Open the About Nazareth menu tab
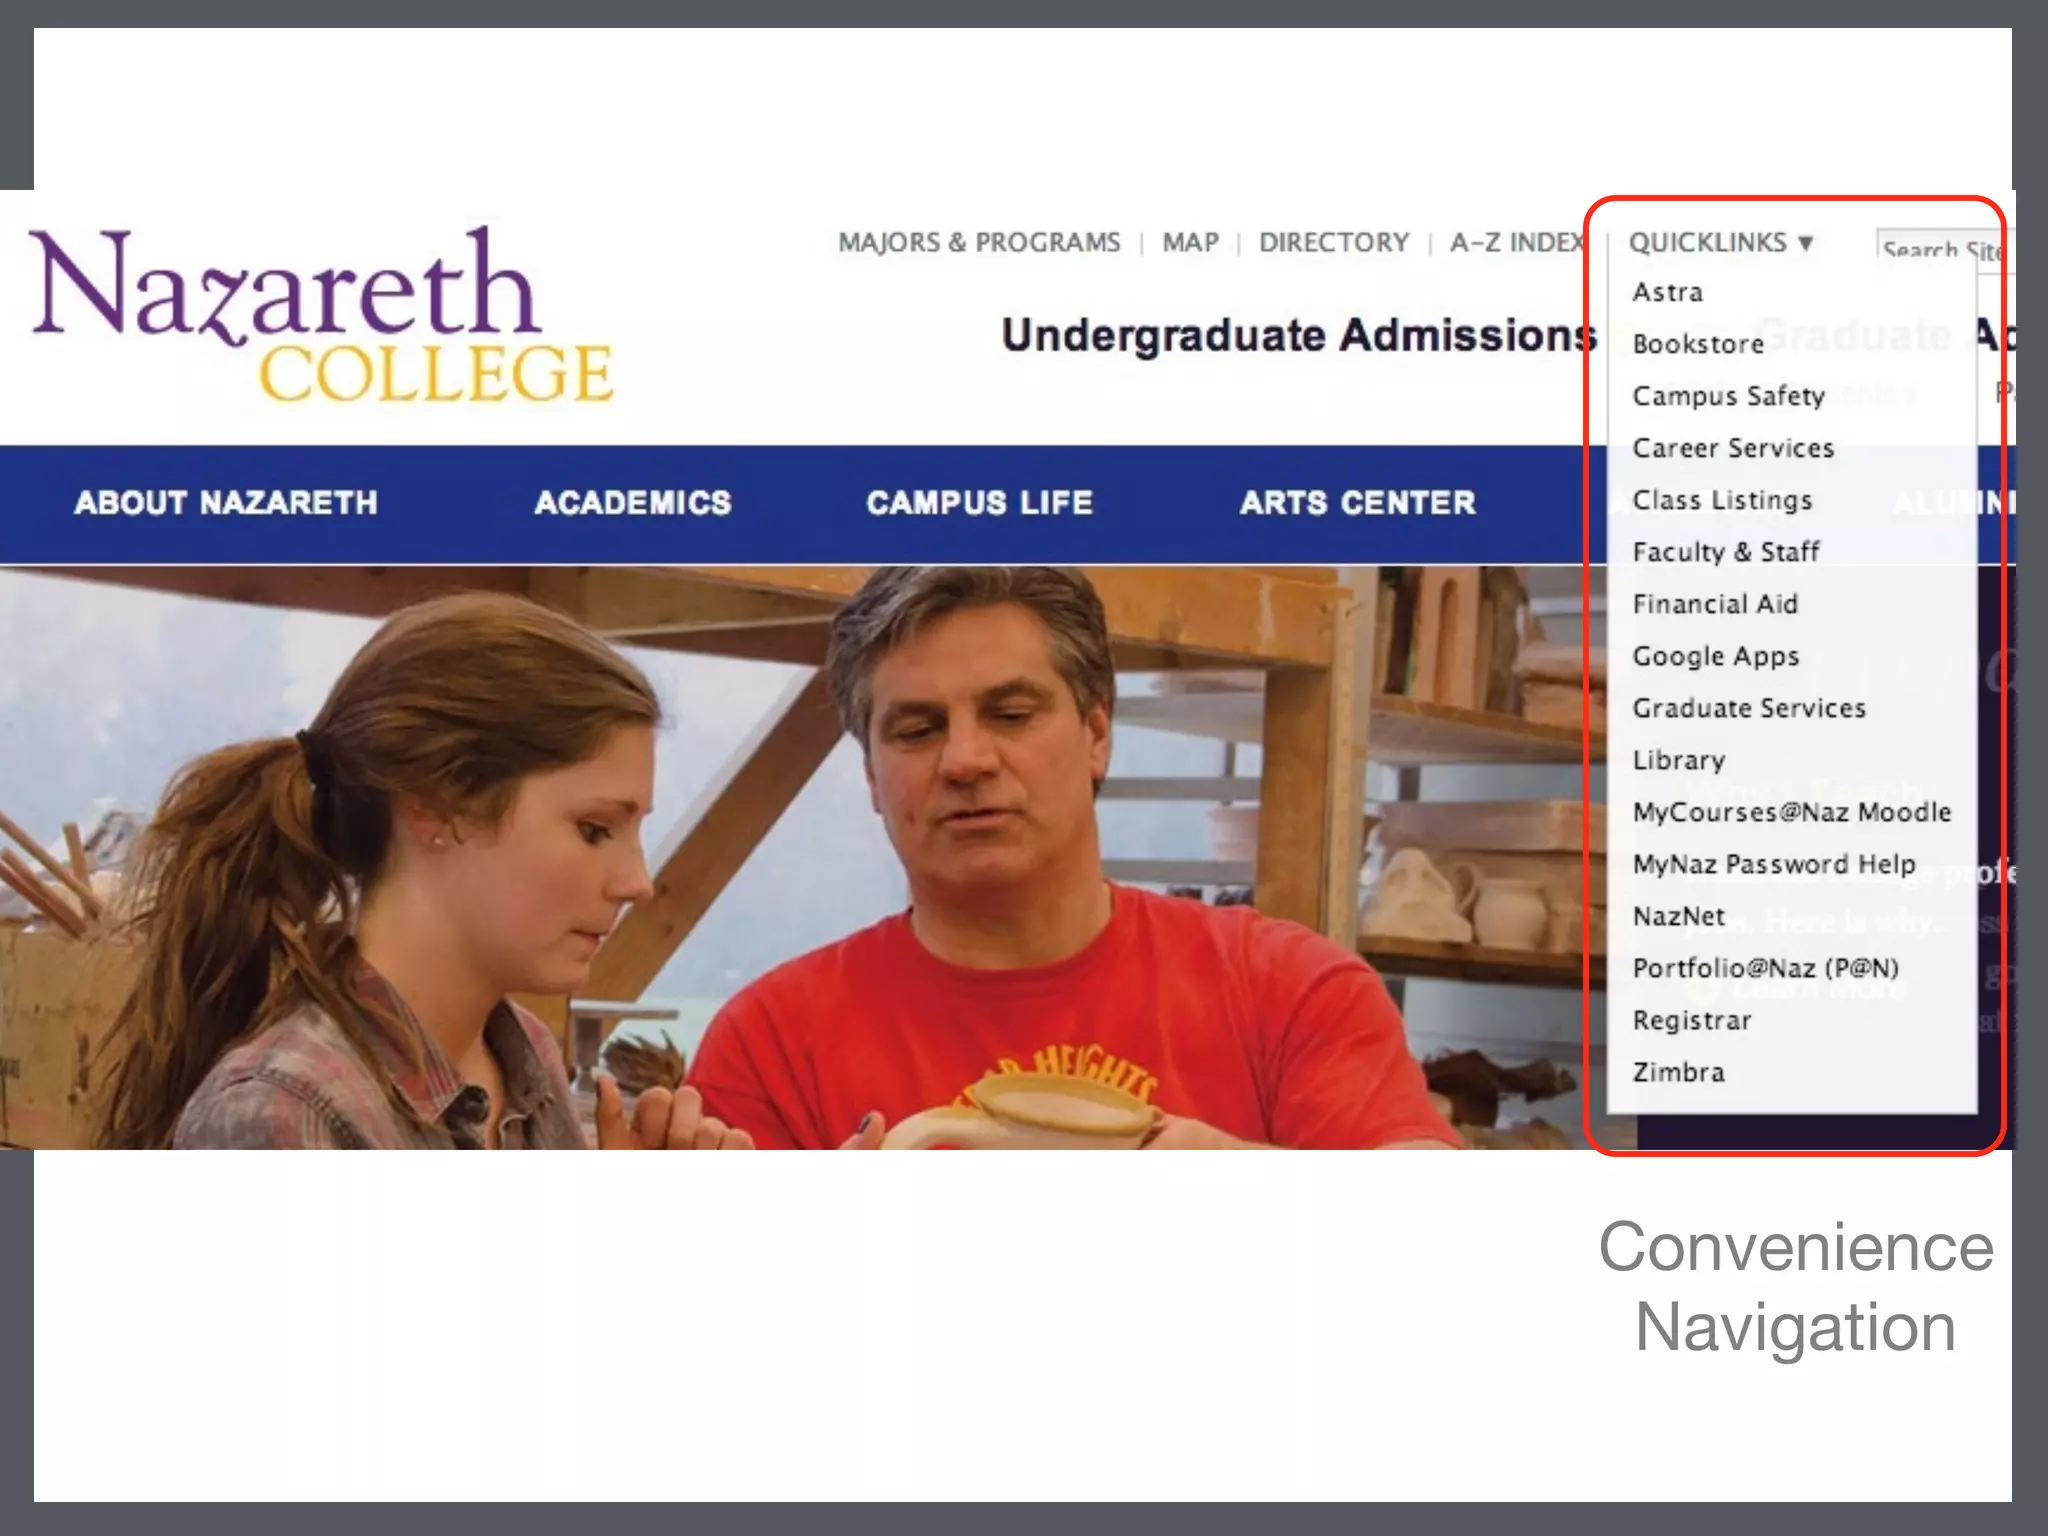 226,502
